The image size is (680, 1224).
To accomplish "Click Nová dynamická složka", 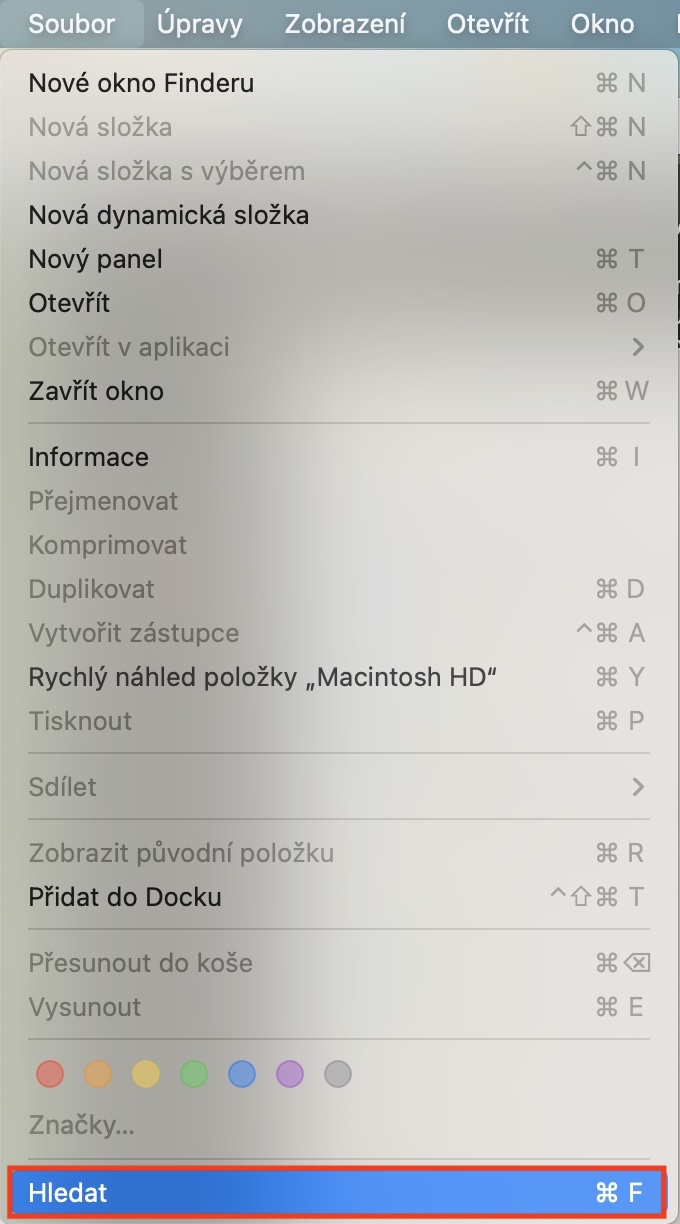I will (168, 215).
